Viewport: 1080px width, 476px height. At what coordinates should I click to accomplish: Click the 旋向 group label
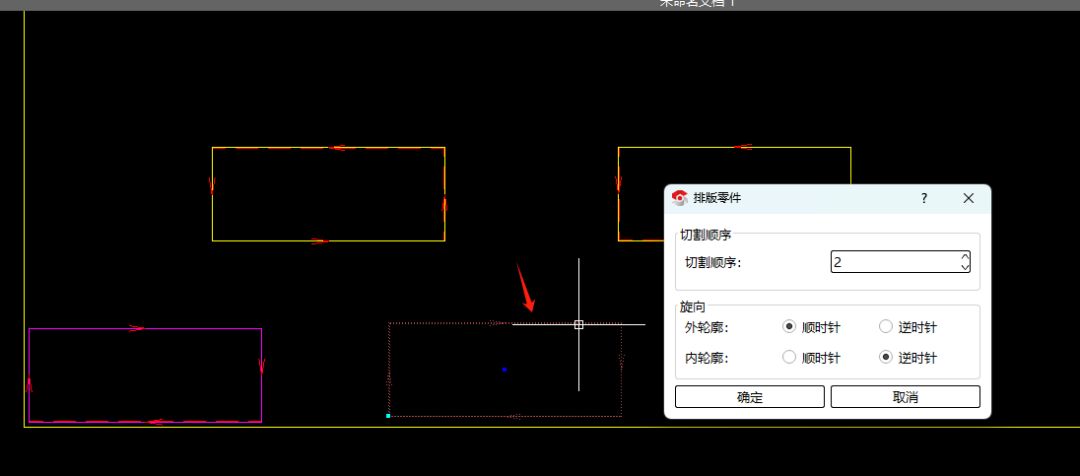click(x=692, y=307)
